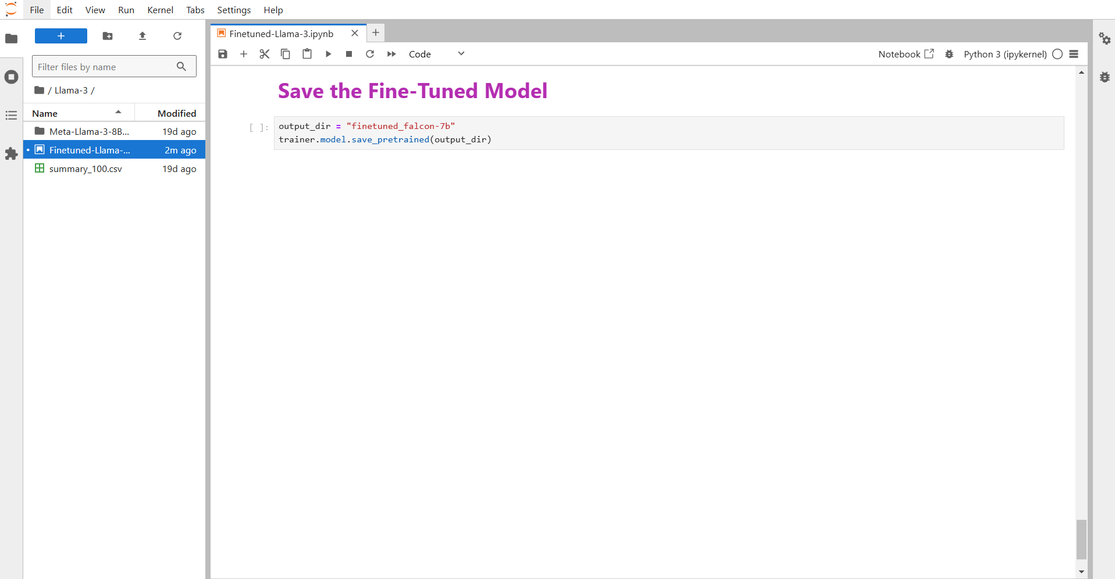Click the Llama-3 breadcrumb folder

(71, 90)
